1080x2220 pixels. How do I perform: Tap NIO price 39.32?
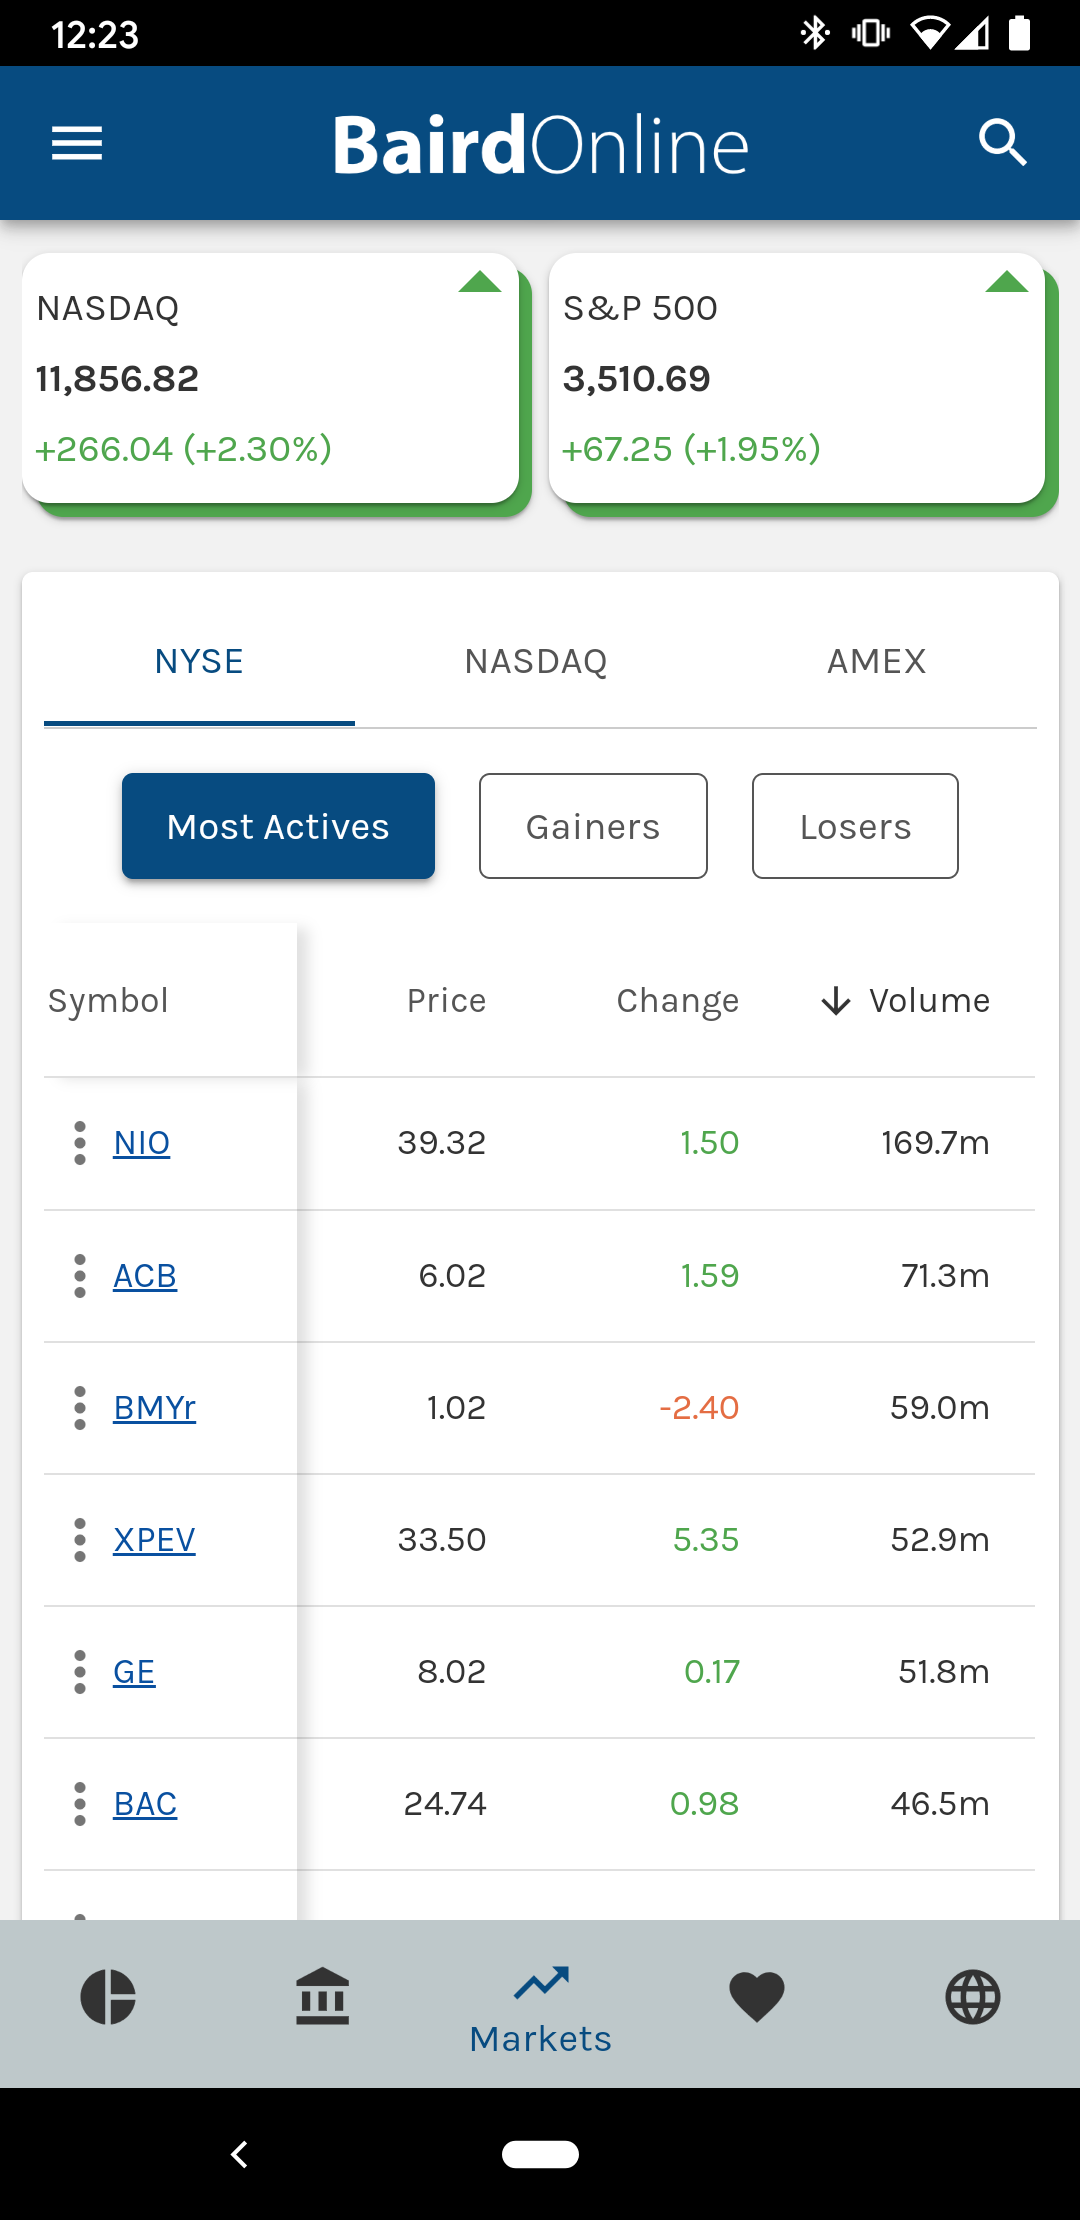[x=442, y=1143]
